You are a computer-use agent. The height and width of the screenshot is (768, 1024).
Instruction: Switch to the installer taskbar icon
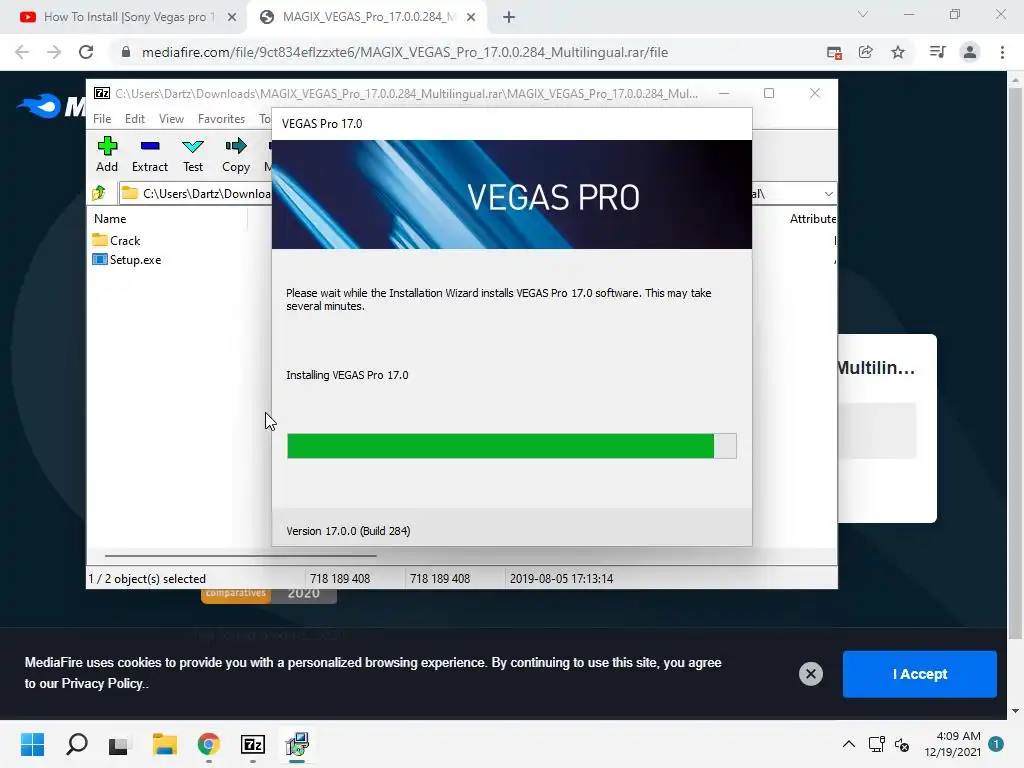[297, 744]
